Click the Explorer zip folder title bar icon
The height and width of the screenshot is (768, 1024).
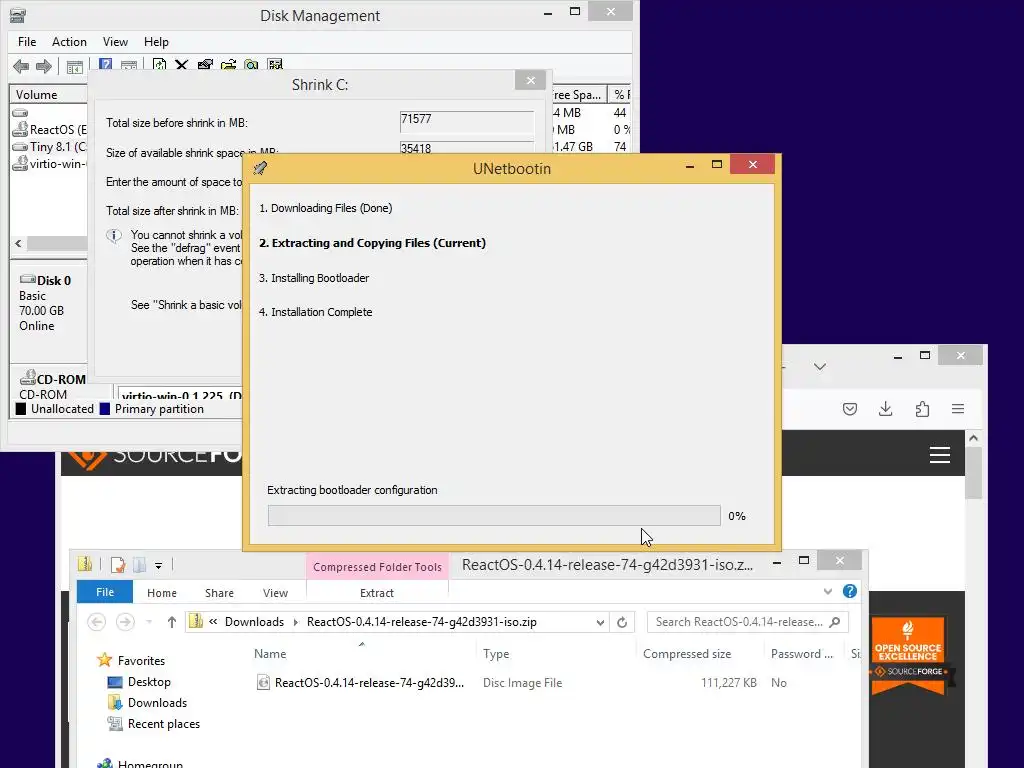pos(85,564)
